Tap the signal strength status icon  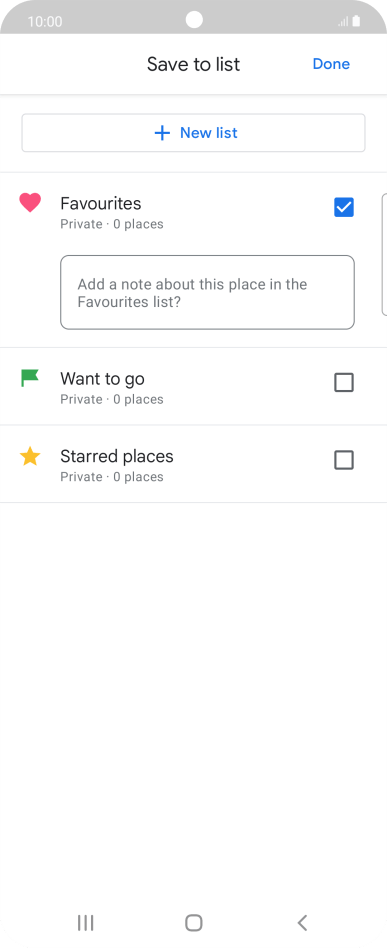tap(343, 22)
